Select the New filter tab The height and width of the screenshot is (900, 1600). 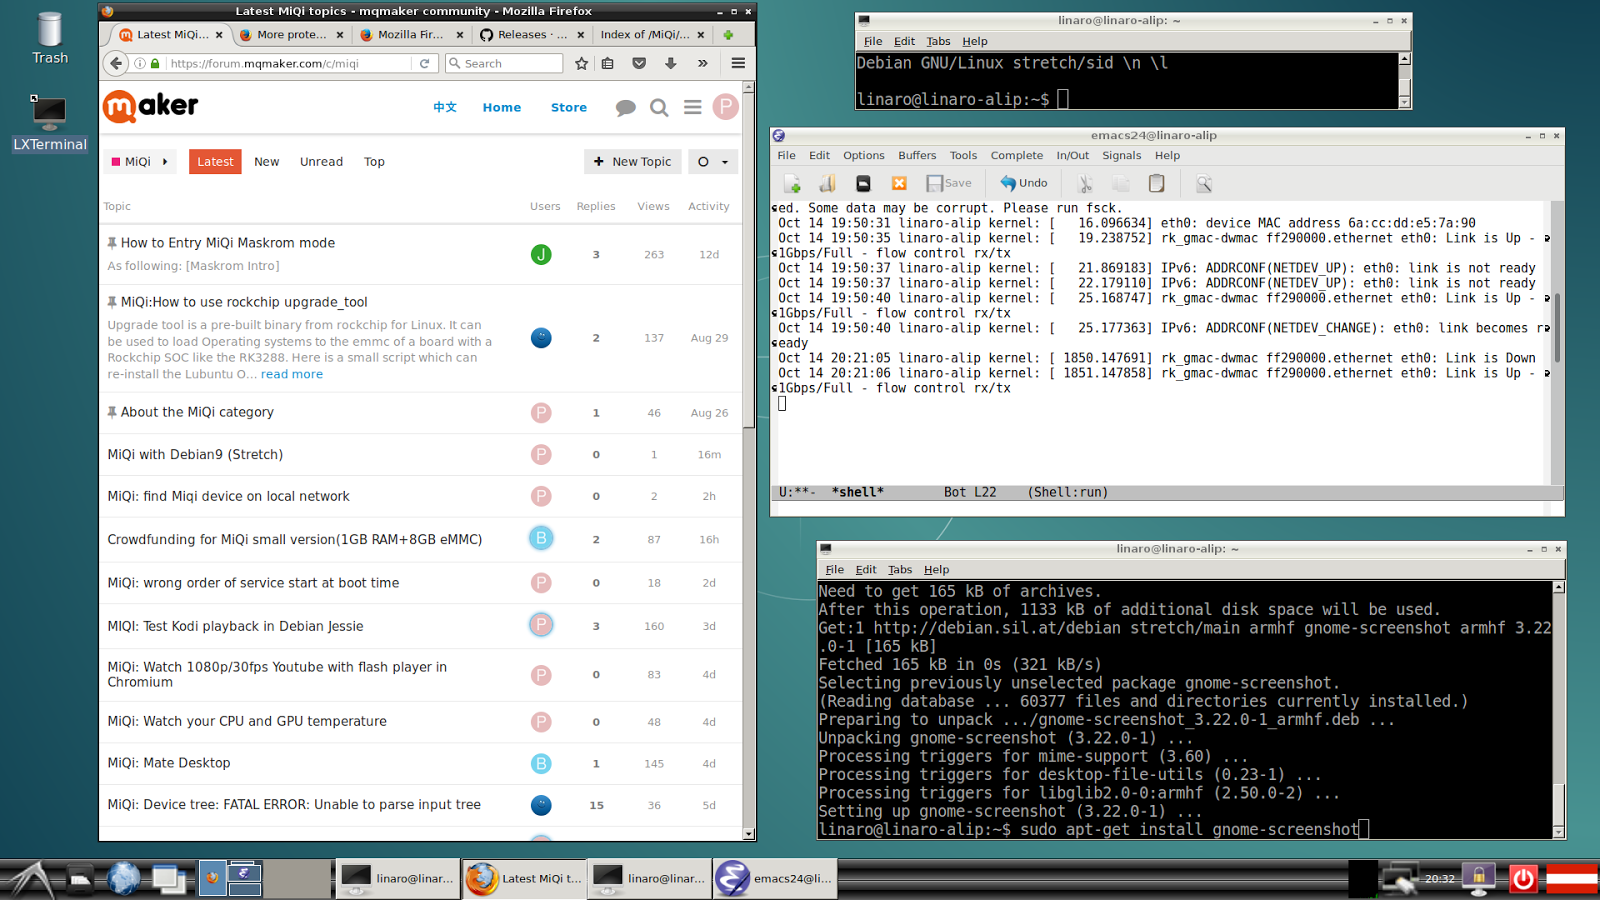pyautogui.click(x=266, y=161)
